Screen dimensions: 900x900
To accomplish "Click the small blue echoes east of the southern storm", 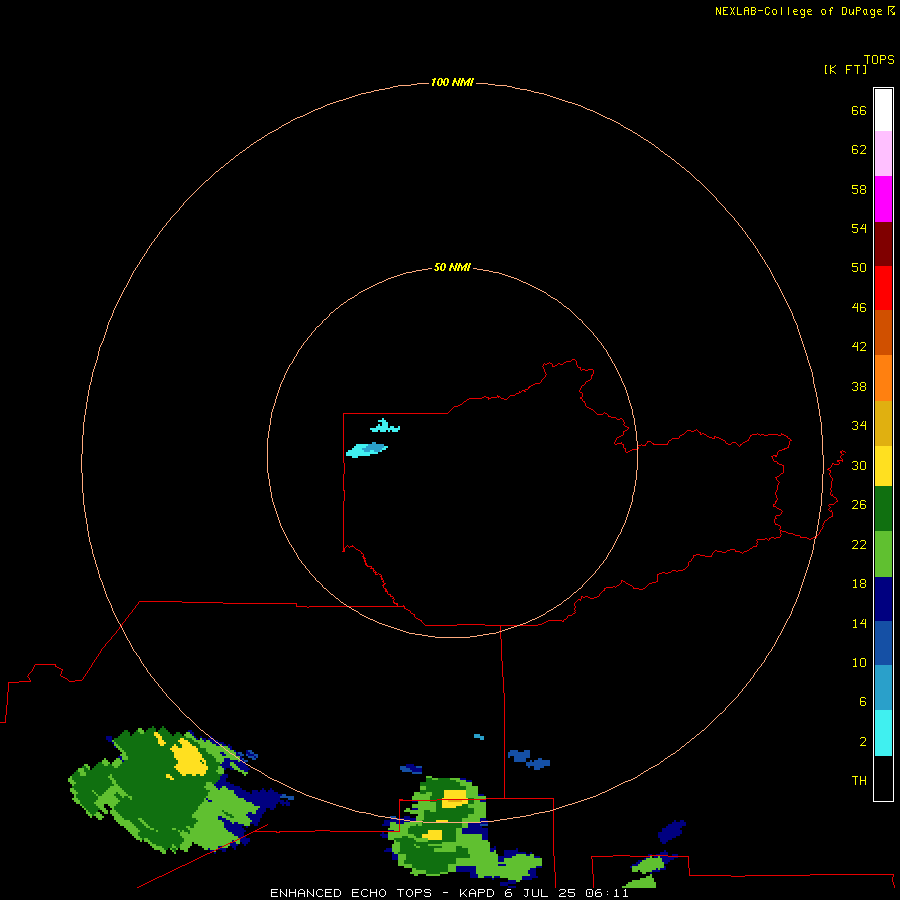I will [x=529, y=759].
